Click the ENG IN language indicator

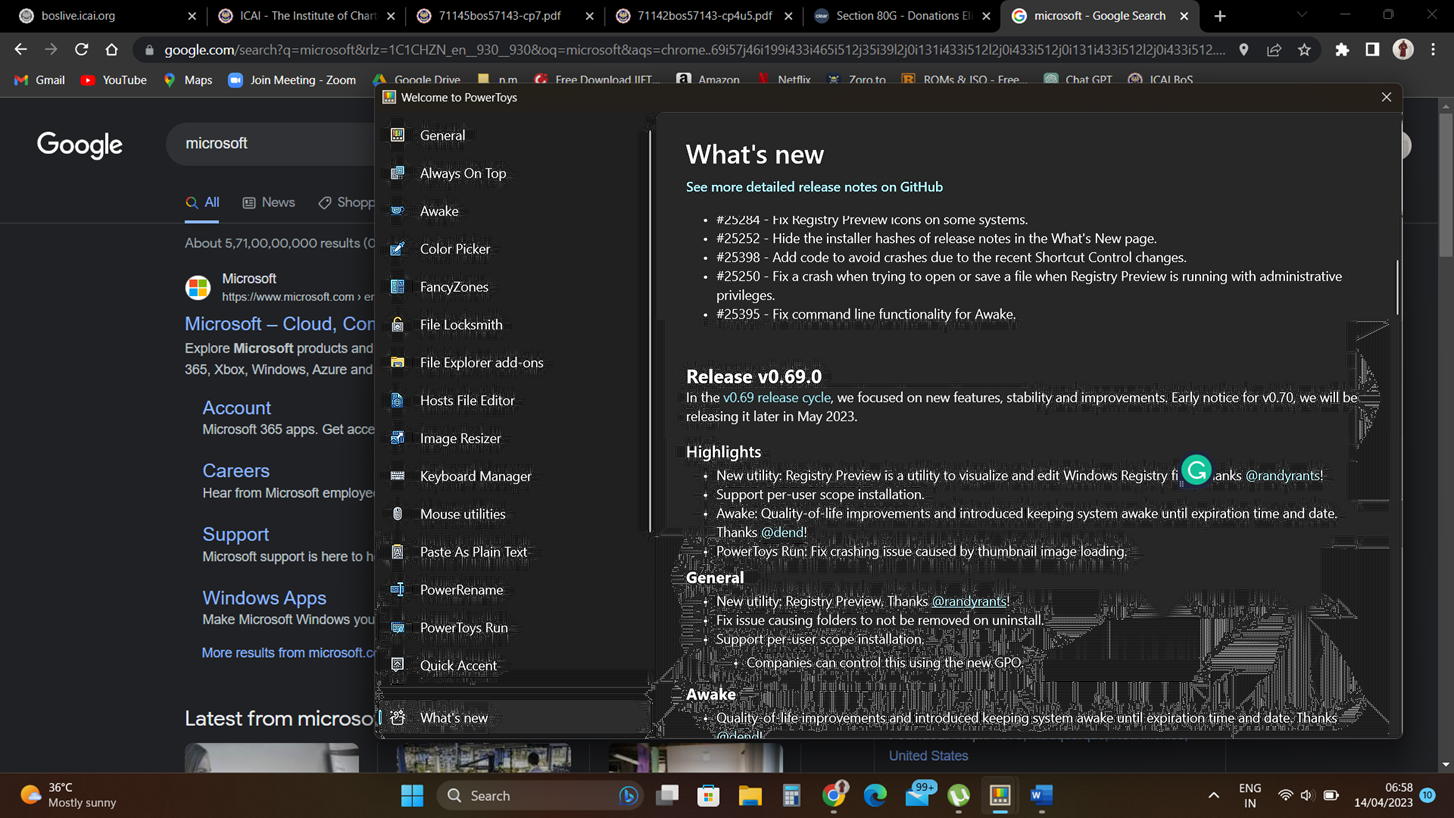tap(1250, 796)
